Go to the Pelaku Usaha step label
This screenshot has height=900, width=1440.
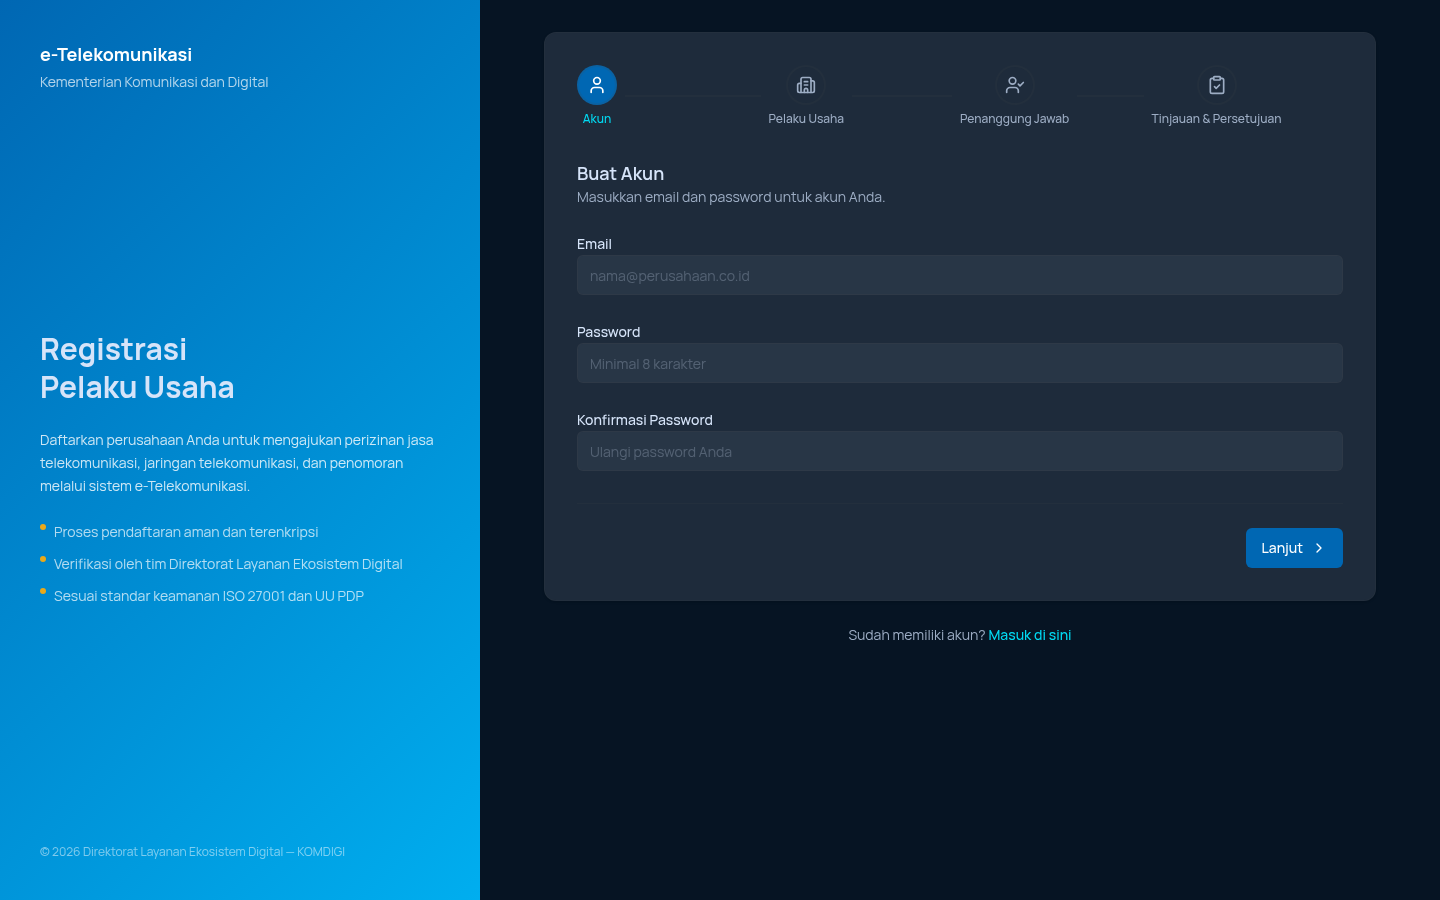(806, 119)
